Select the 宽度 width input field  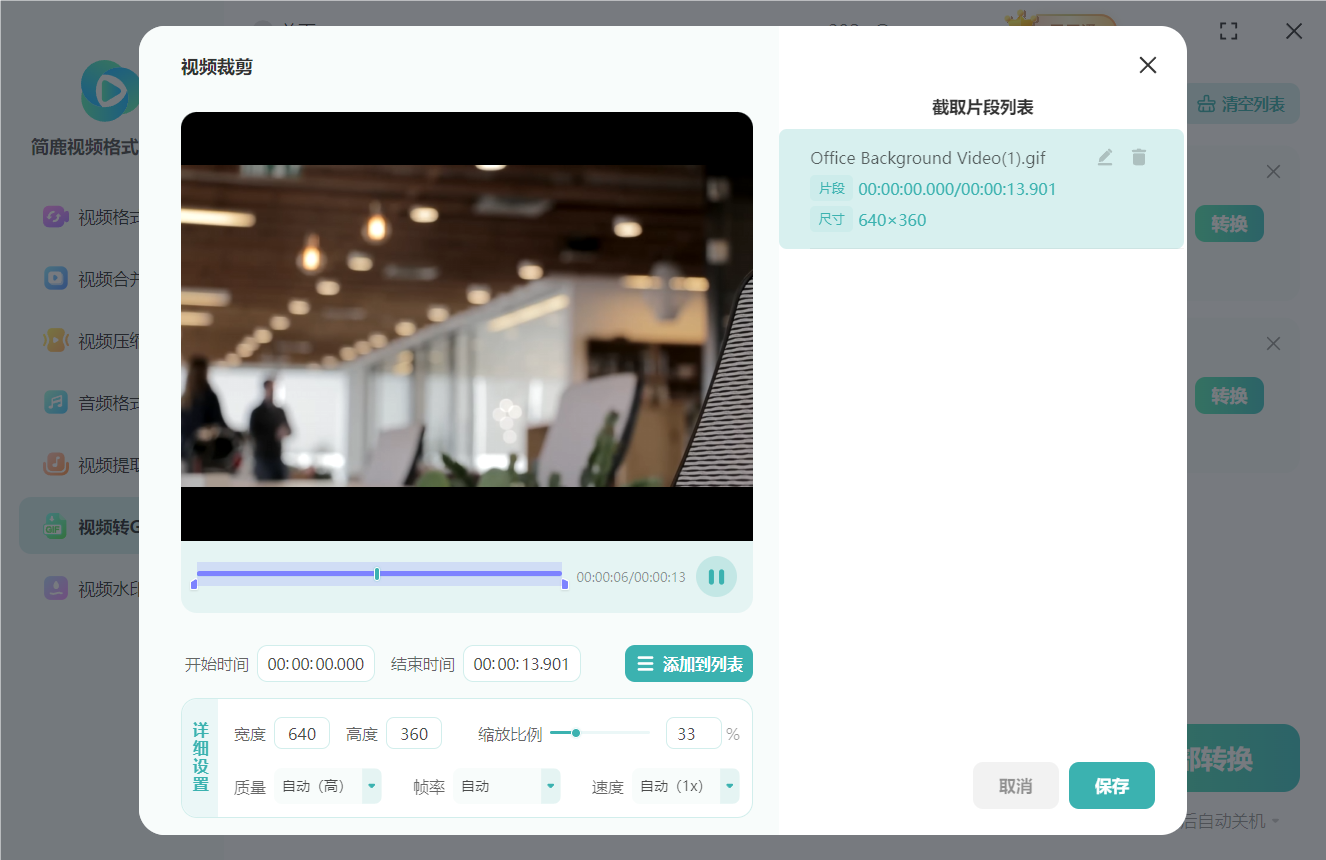tap(302, 734)
